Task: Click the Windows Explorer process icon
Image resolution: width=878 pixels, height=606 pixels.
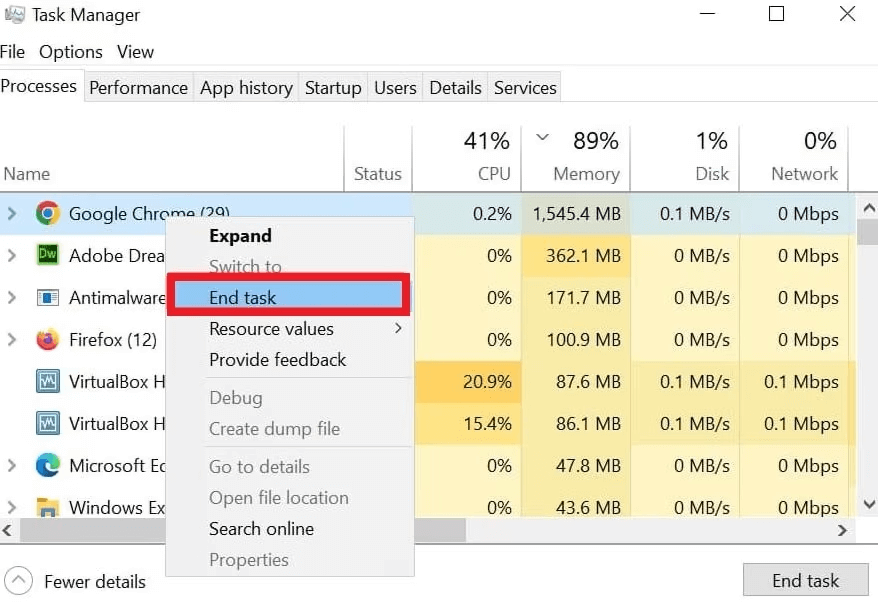Action: [48, 507]
